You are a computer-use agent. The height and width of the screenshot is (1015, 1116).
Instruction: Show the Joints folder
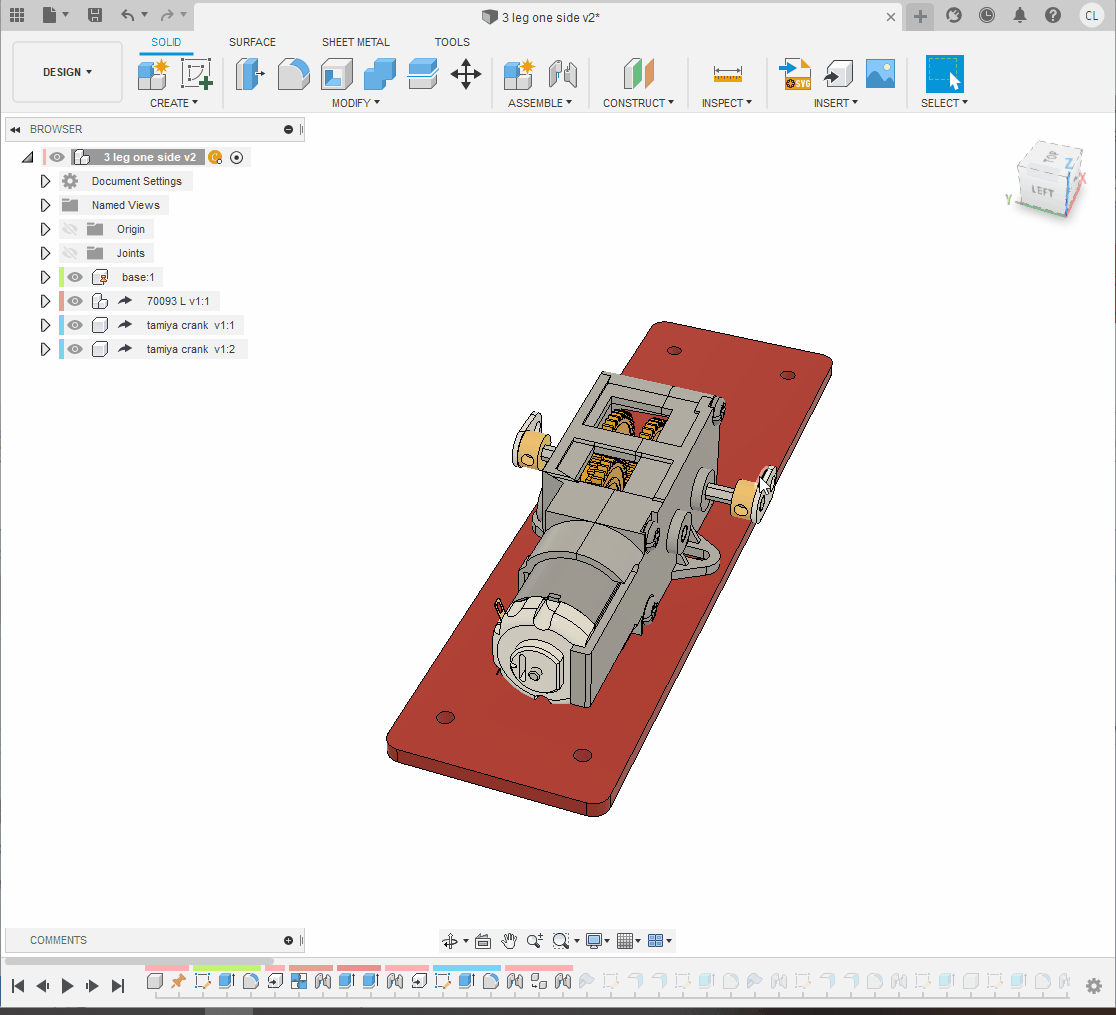pyautogui.click(x=70, y=253)
